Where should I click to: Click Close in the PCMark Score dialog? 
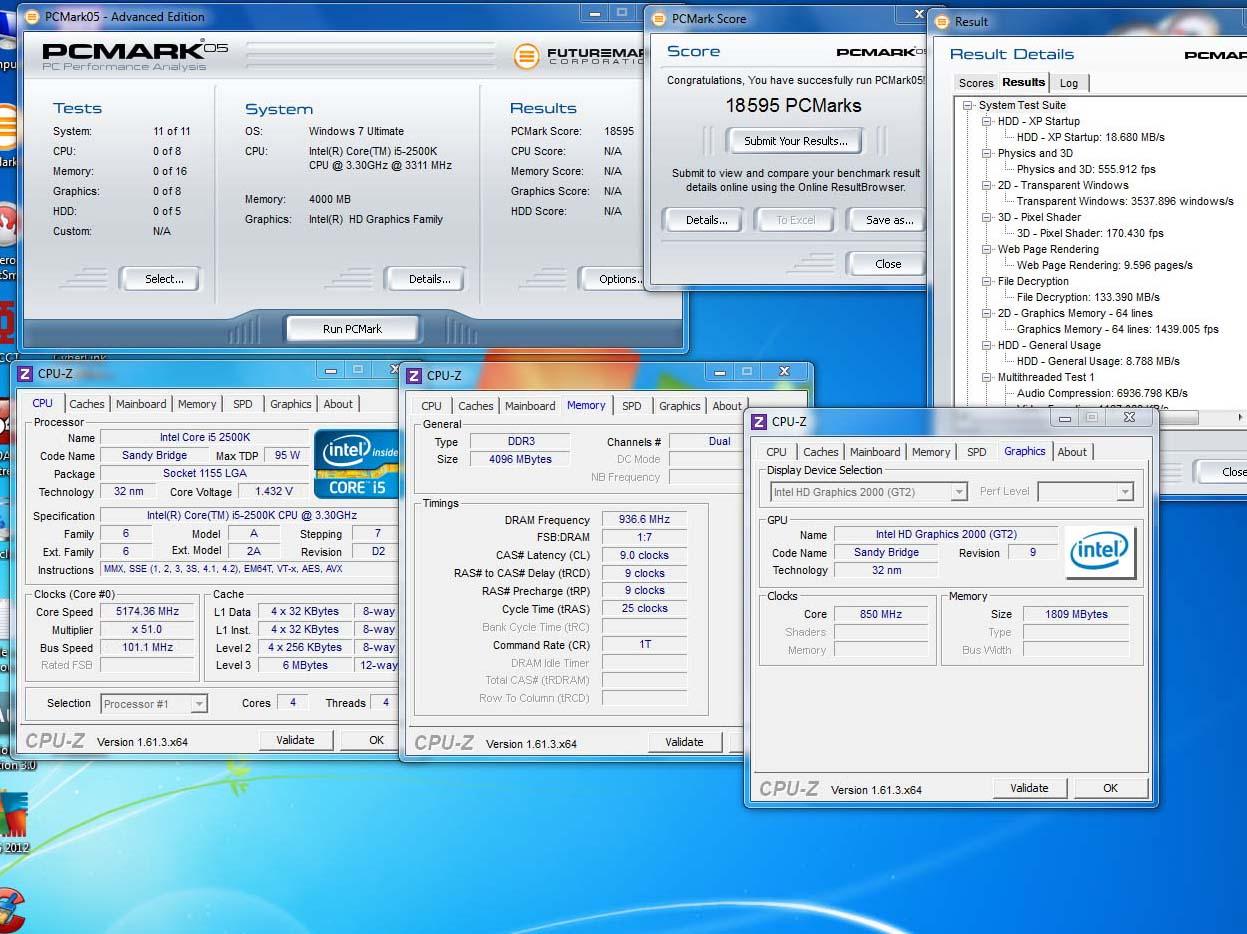point(886,264)
